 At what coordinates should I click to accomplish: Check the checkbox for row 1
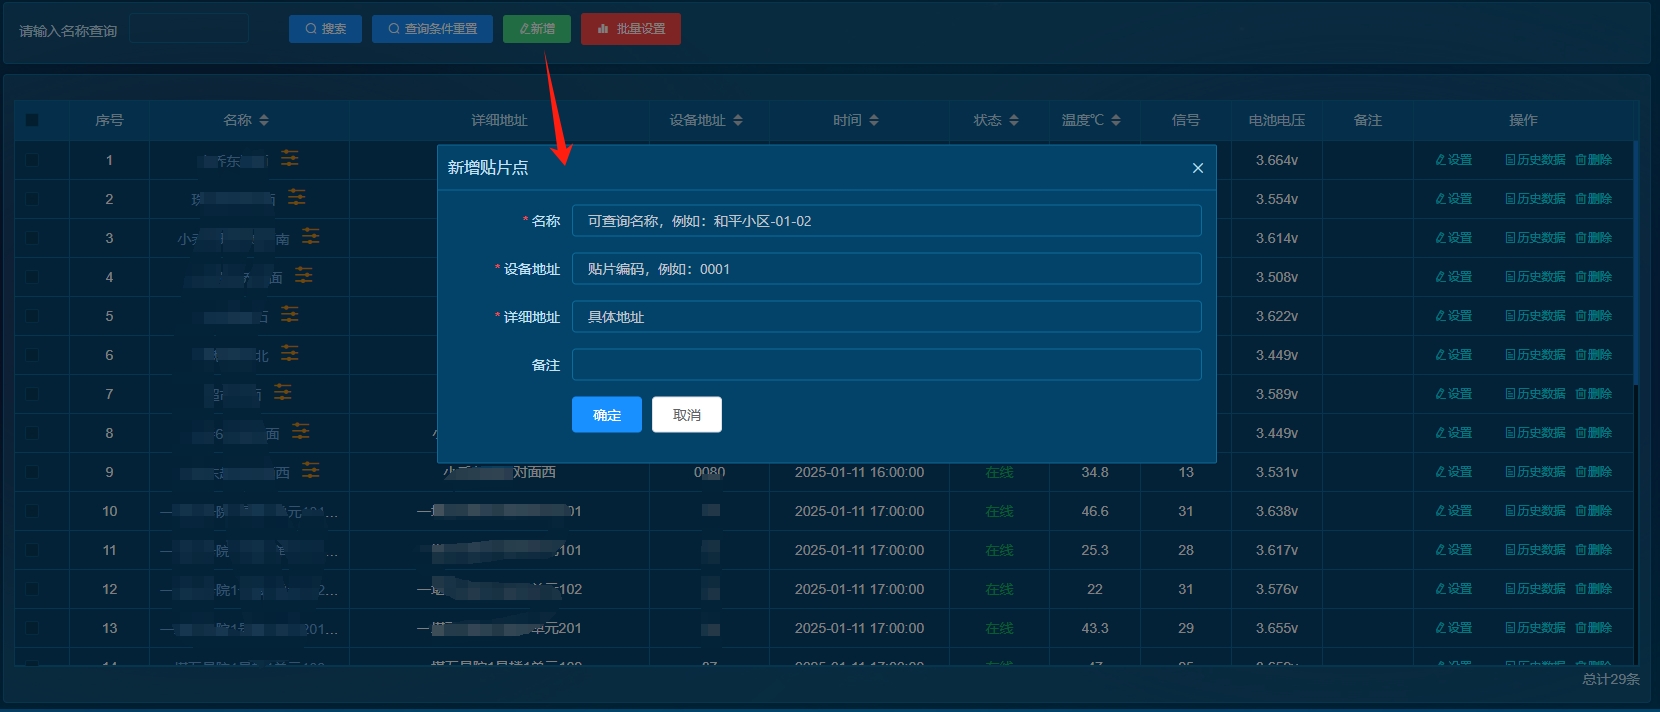pos(32,160)
